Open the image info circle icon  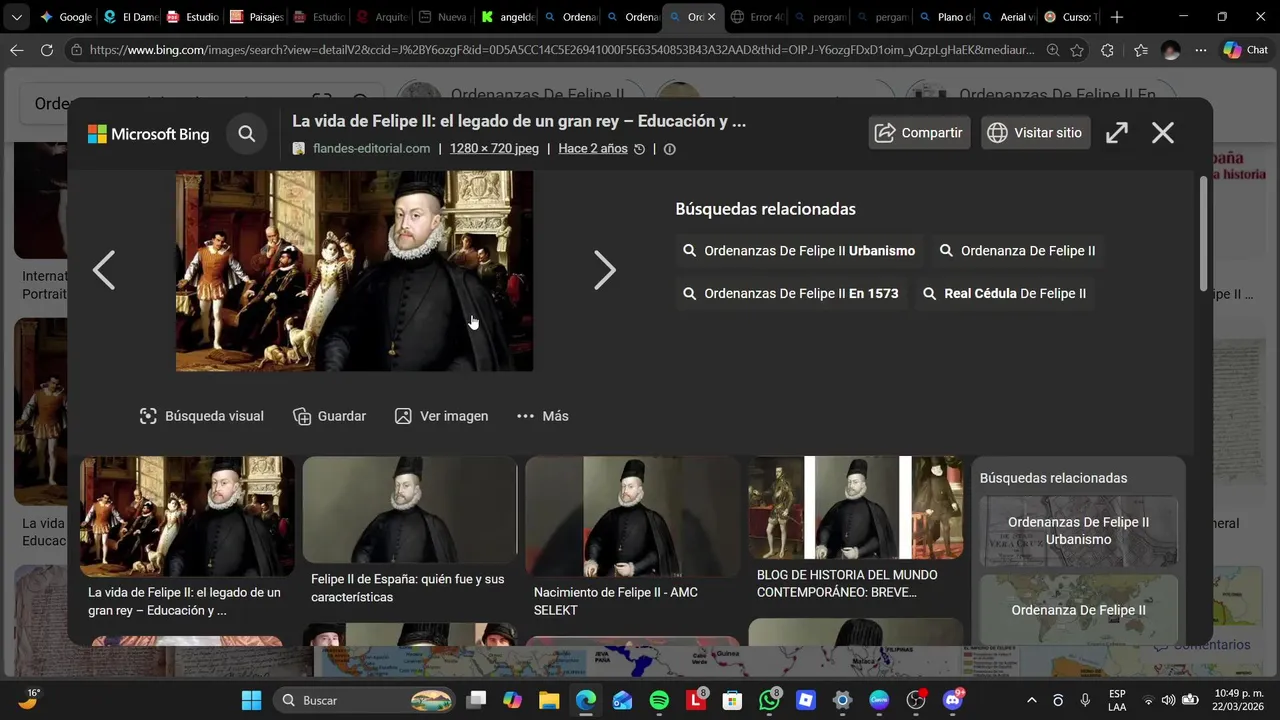pyautogui.click(x=670, y=149)
